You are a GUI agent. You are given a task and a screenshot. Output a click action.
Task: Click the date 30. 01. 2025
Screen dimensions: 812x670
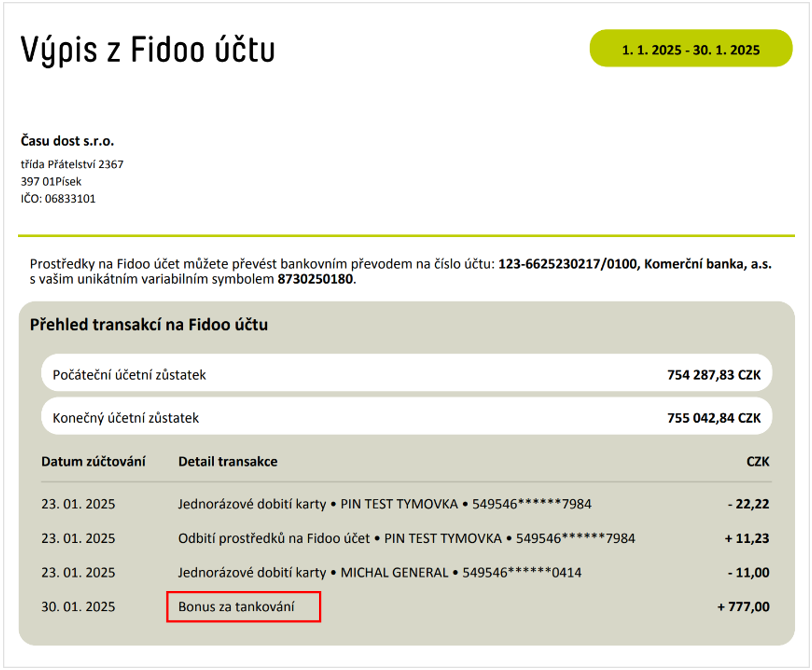[x=78, y=607]
